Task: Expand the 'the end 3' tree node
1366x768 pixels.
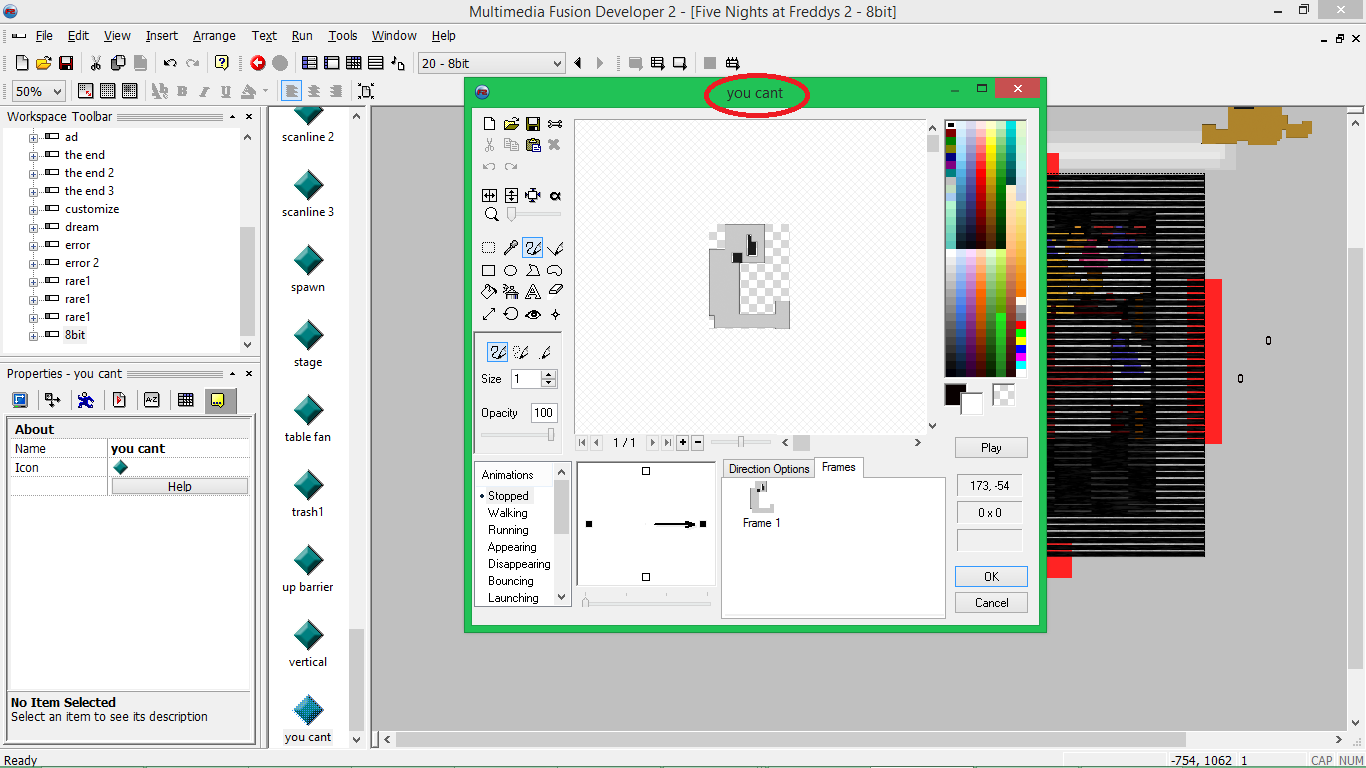Action: click(x=33, y=192)
